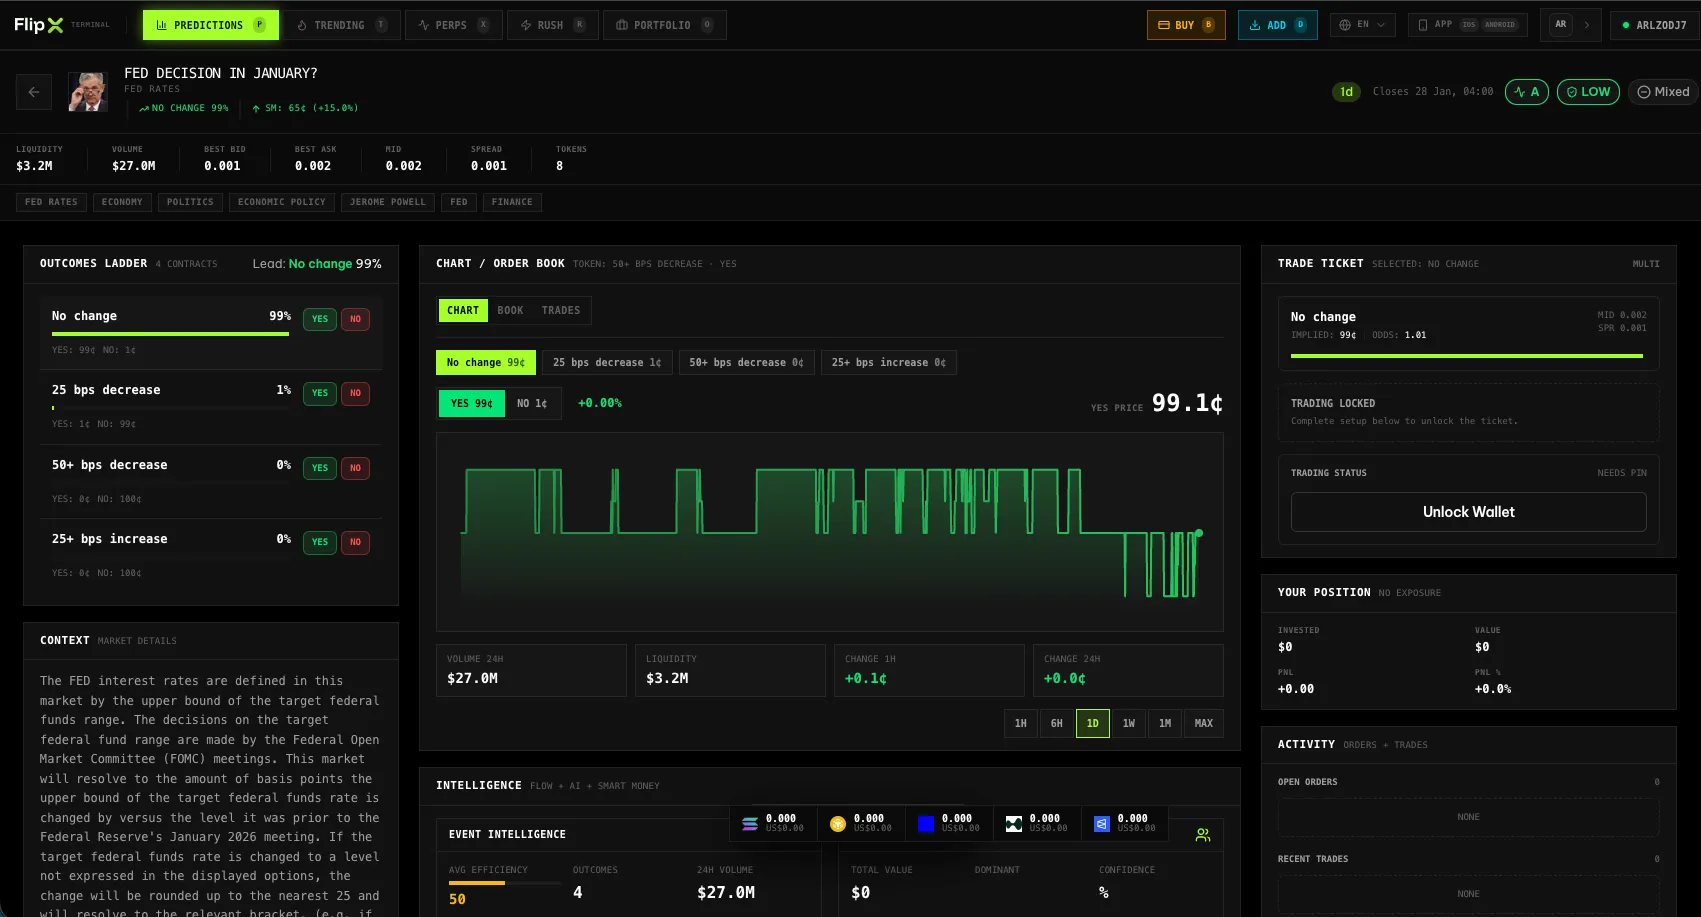1701x917 pixels.
Task: Click the BUY button in the top bar
Action: [x=1186, y=25]
